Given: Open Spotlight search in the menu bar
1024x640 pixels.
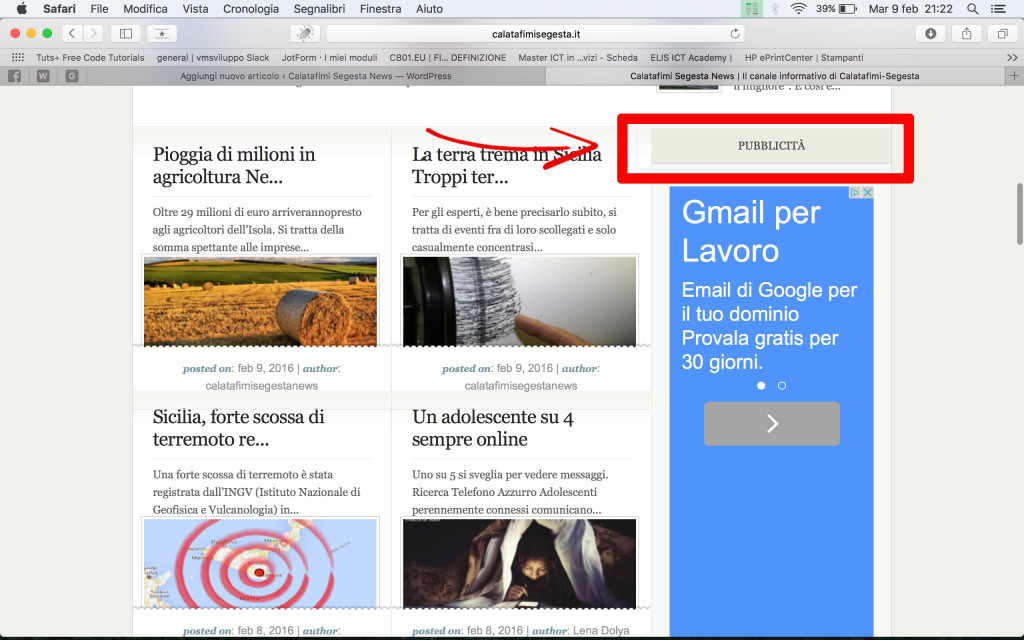Looking at the screenshot, I should 972,8.
